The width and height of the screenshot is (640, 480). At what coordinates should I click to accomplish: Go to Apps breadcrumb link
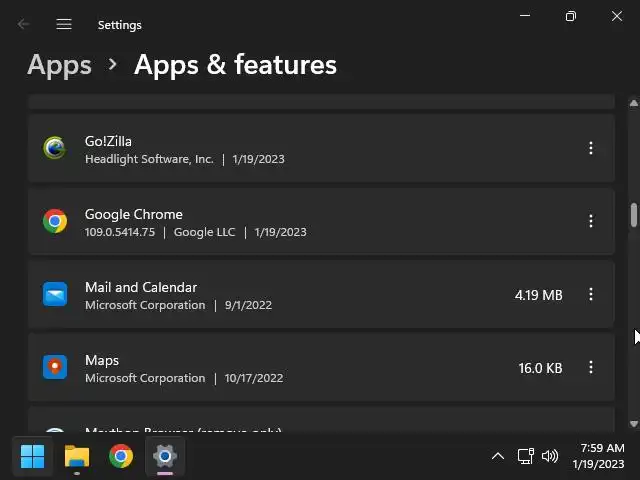tap(60, 65)
